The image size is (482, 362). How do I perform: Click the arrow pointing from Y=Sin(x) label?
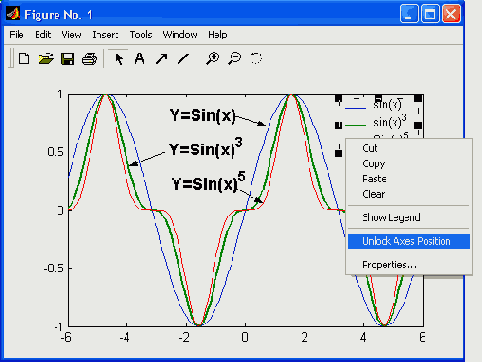(x=250, y=120)
